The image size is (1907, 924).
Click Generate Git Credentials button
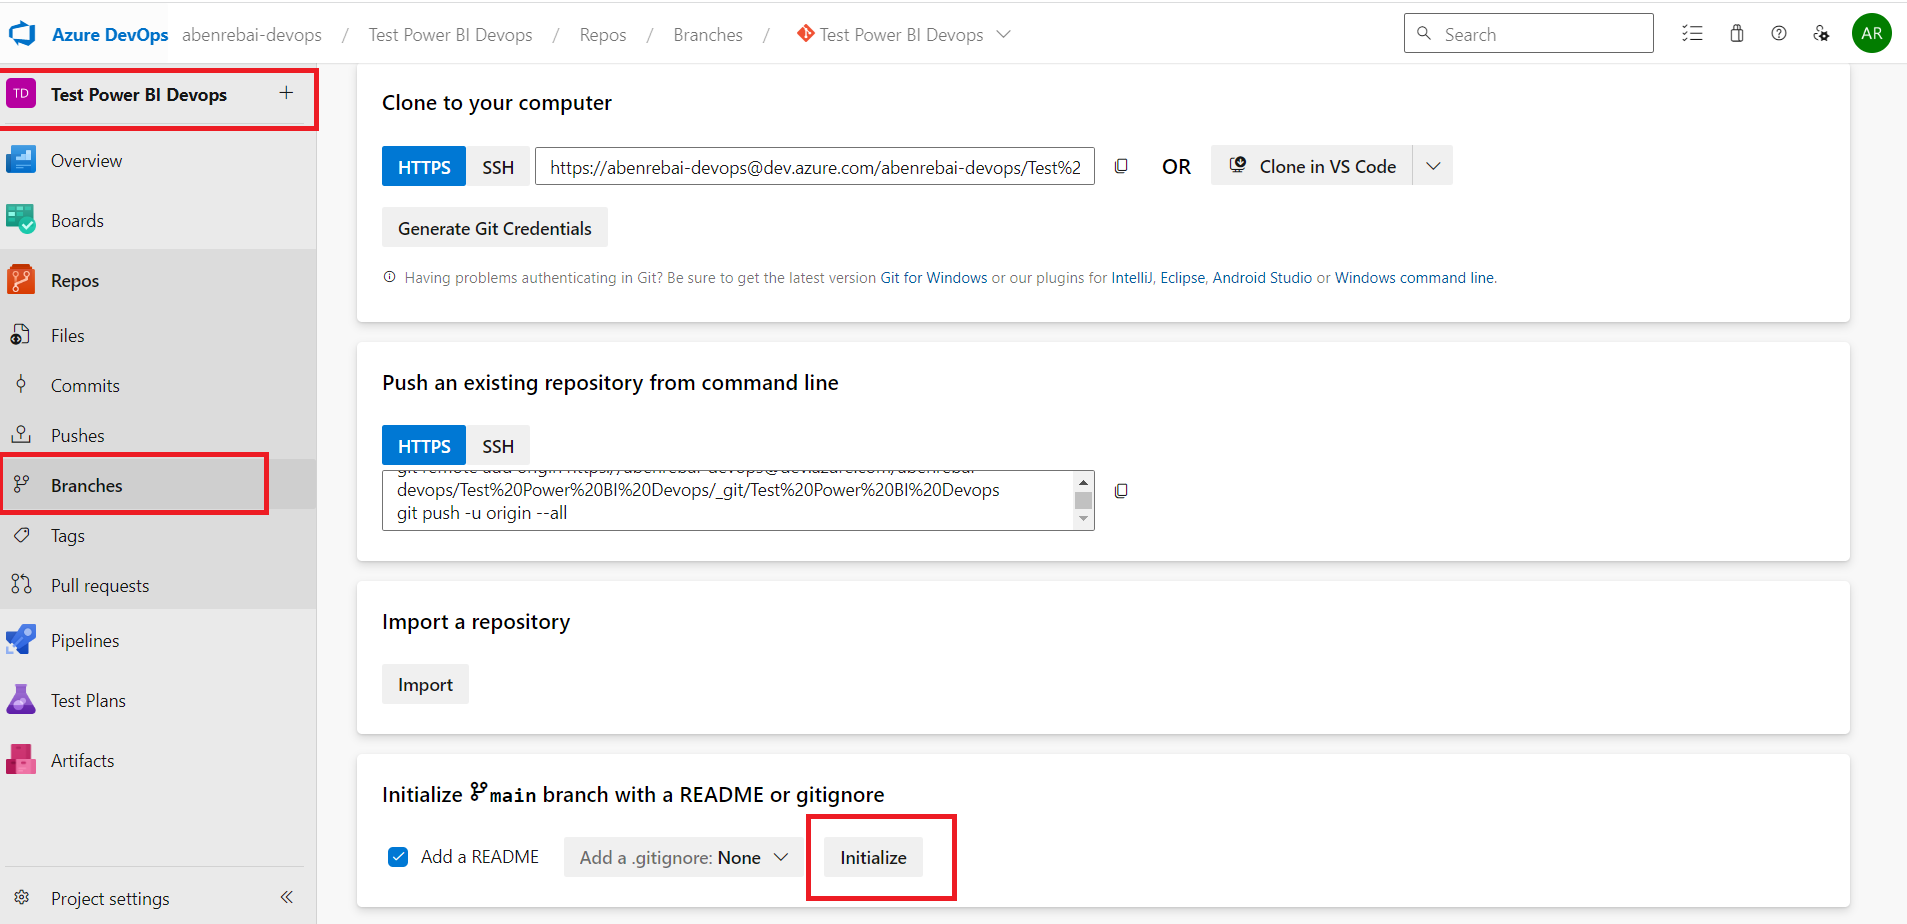[495, 228]
